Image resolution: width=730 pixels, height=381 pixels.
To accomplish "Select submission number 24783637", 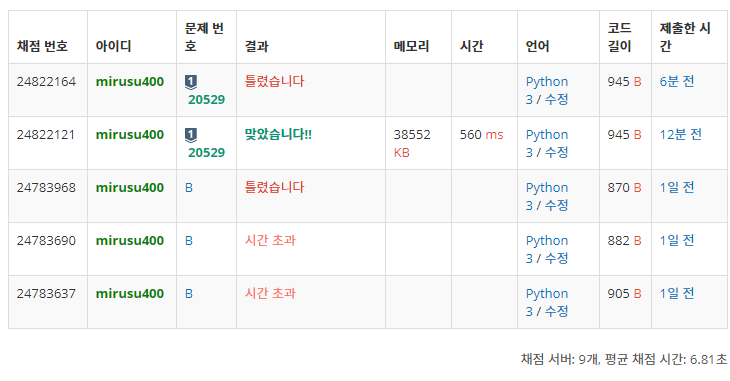I will click(x=46, y=294).
